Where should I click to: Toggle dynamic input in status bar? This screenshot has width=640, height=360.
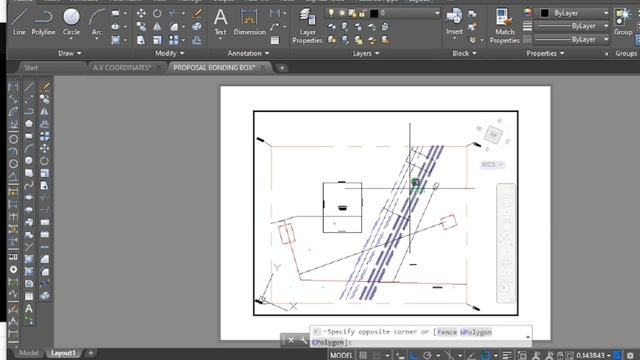(400, 356)
